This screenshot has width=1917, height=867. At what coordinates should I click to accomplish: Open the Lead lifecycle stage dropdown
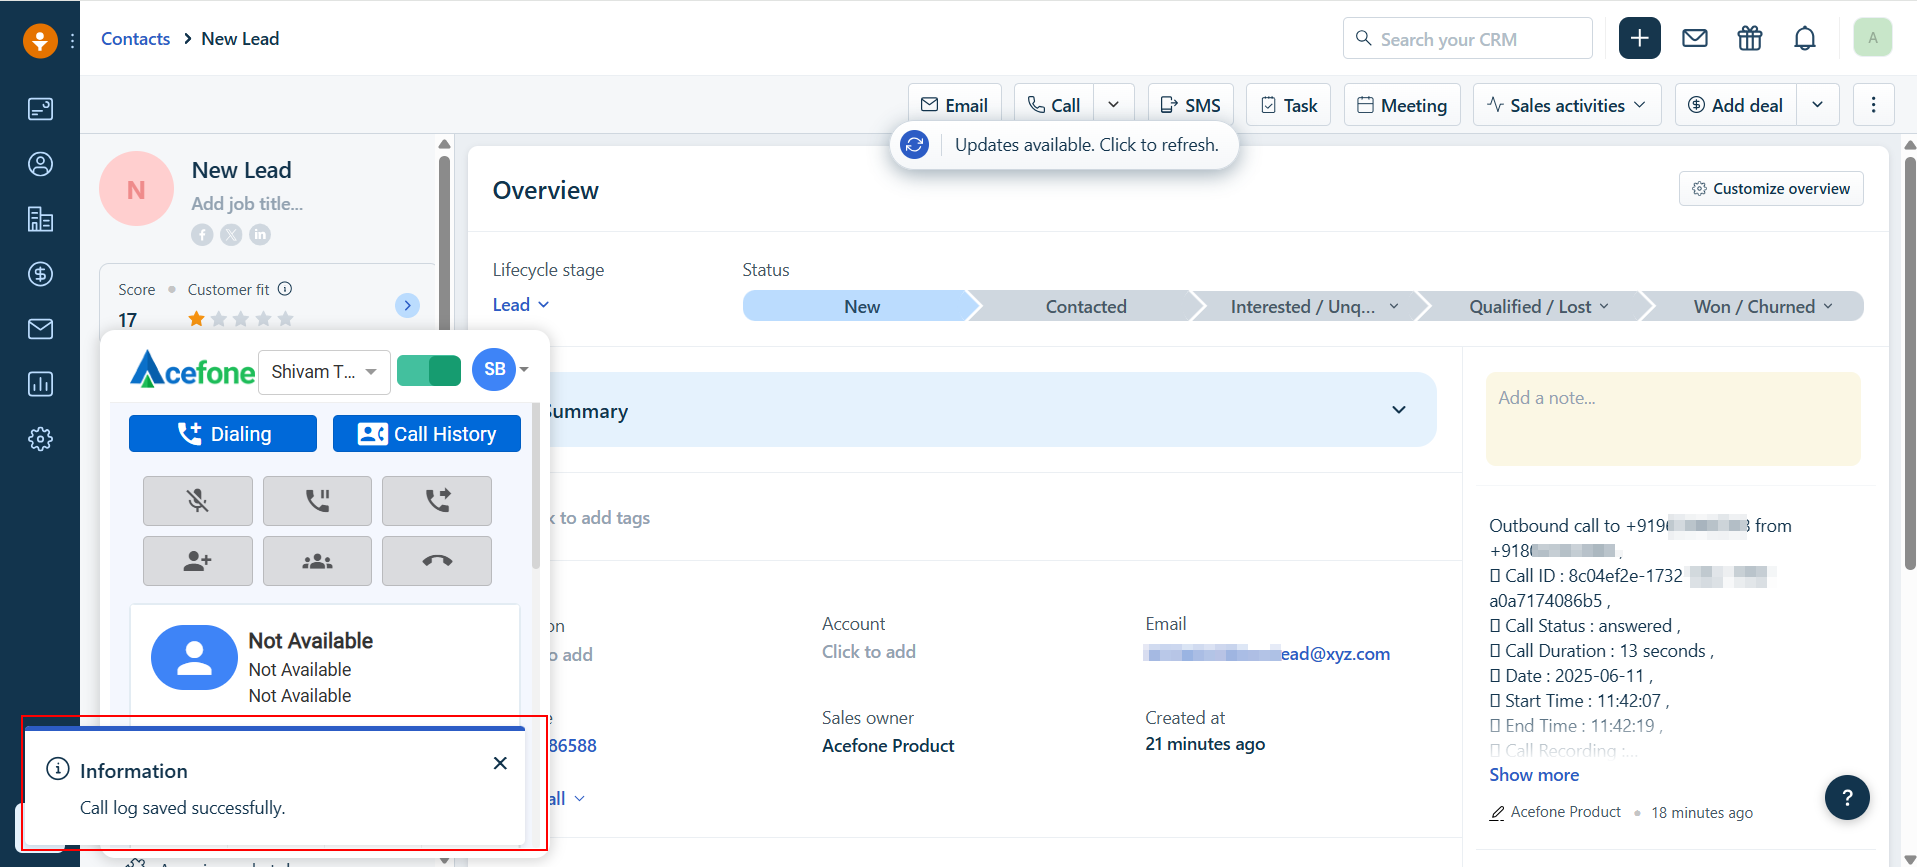pyautogui.click(x=521, y=305)
